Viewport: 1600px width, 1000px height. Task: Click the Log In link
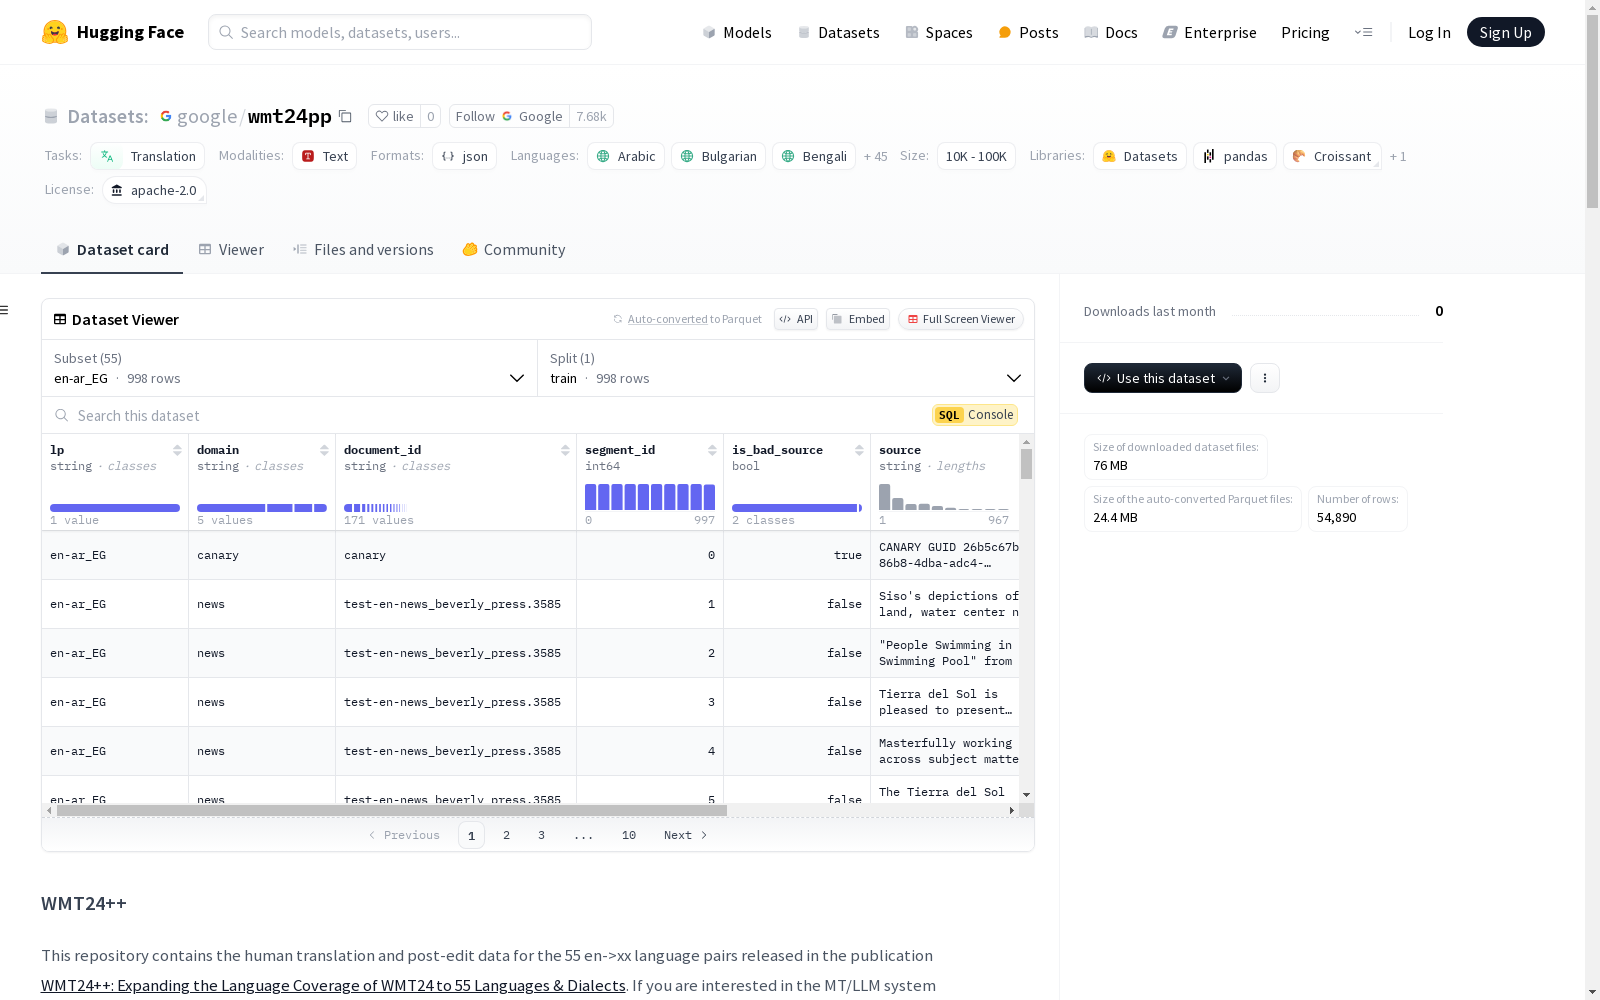click(x=1429, y=32)
